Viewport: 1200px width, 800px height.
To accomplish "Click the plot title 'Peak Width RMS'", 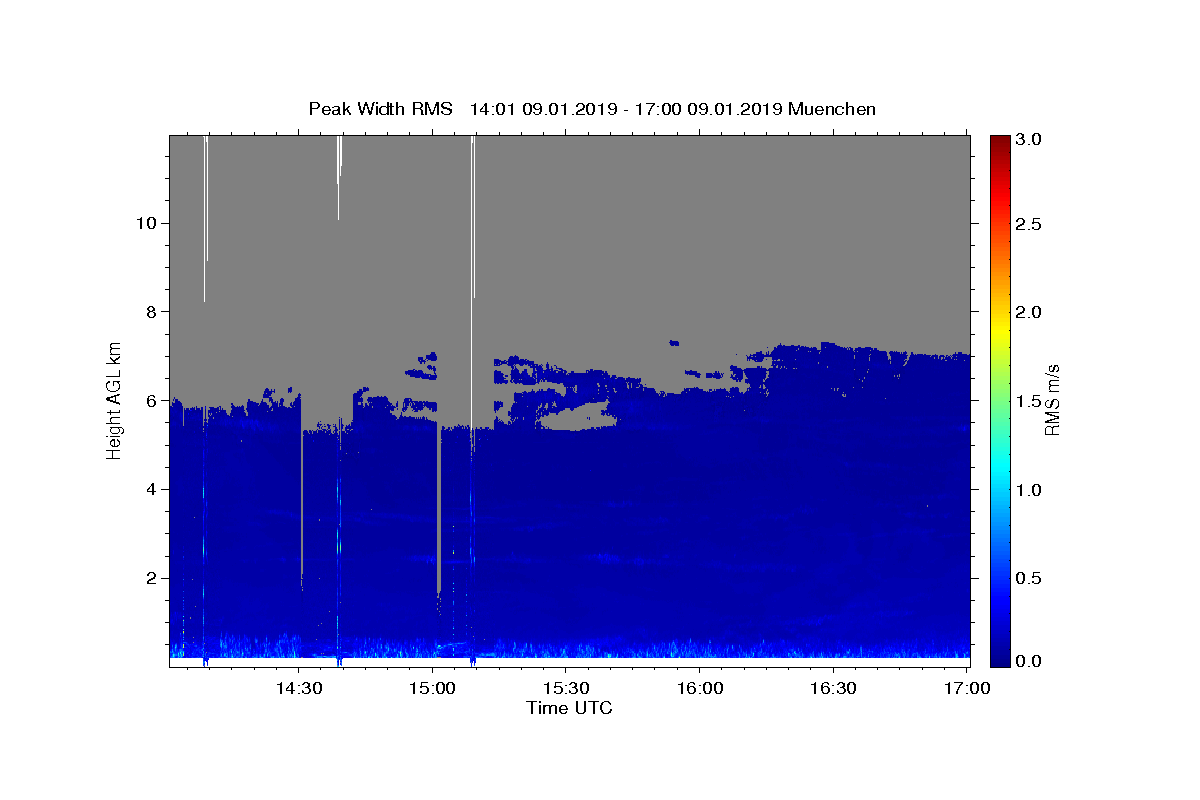I will pyautogui.click(x=380, y=109).
